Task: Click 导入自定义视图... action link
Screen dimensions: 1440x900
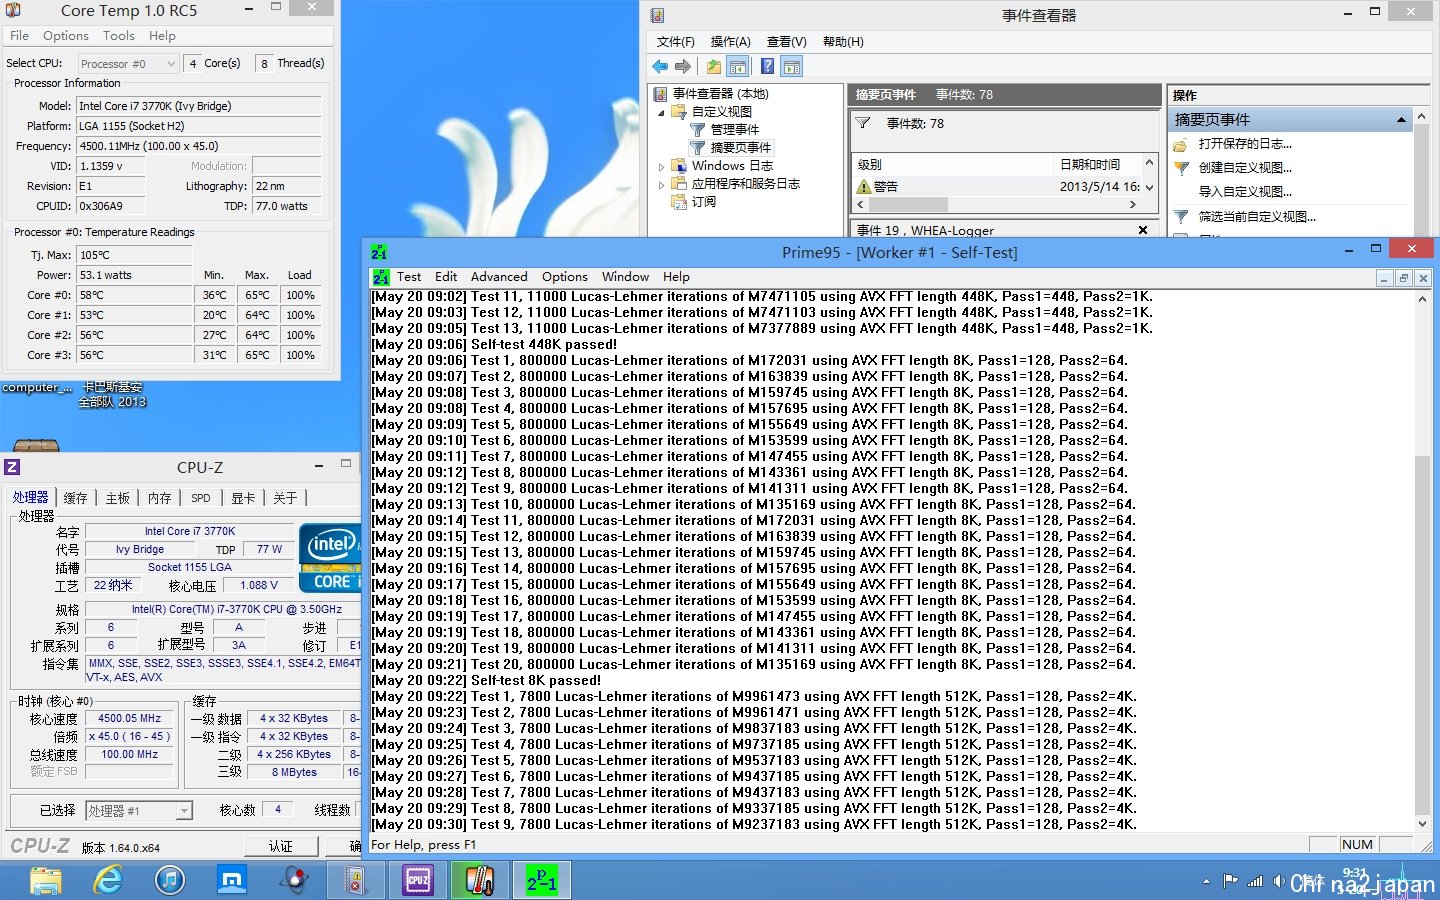Action: [1245, 192]
